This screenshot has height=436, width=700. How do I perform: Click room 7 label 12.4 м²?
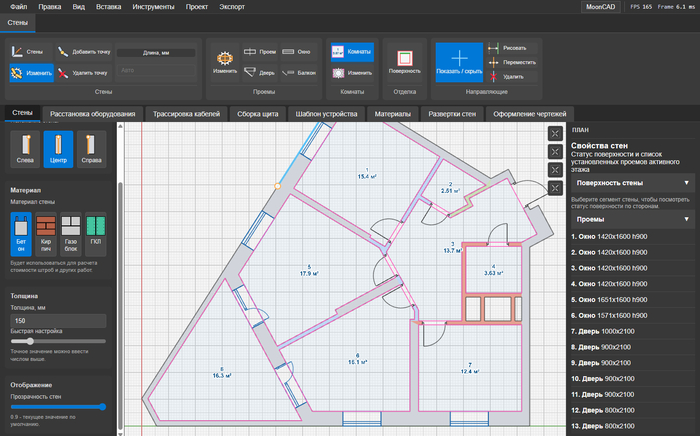click(470, 368)
